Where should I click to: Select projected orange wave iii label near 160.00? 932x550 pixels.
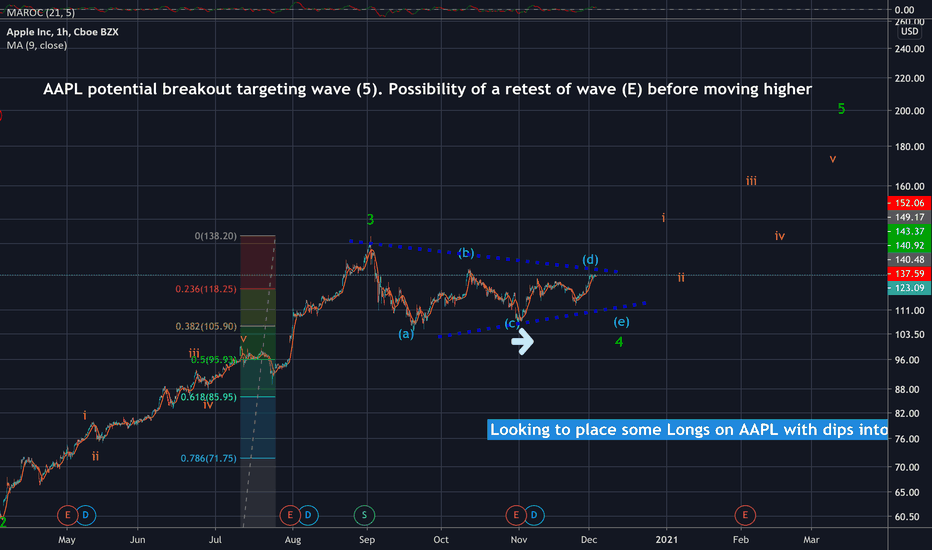click(x=751, y=181)
